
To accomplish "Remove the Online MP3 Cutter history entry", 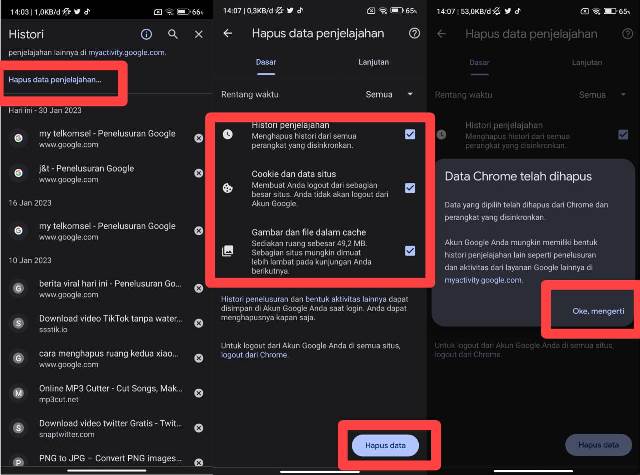I will click(x=199, y=393).
